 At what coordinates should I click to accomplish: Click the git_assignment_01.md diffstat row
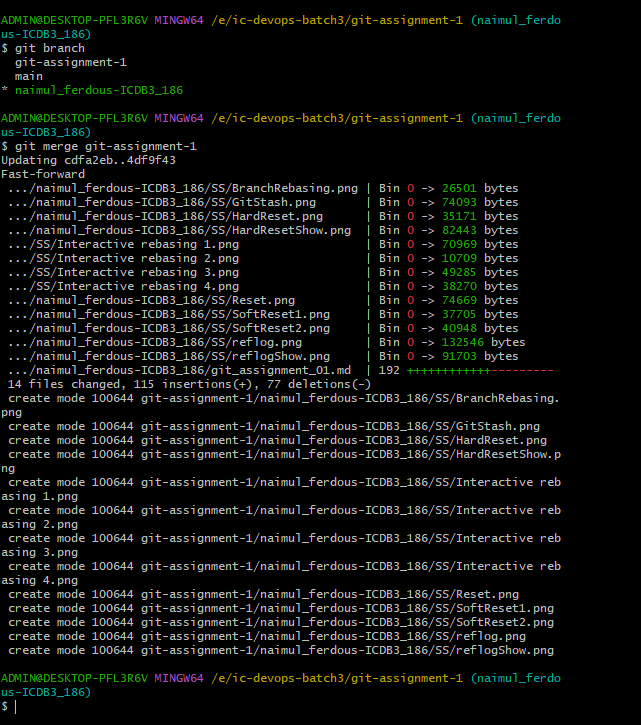(x=281, y=370)
